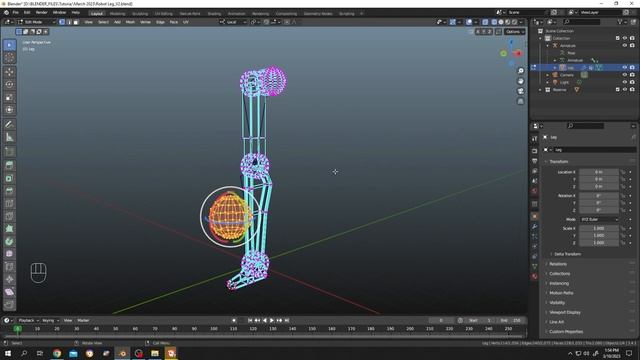The width and height of the screenshot is (640, 360).
Task: Toggle render camera icon for Armature
Action: 632,45
